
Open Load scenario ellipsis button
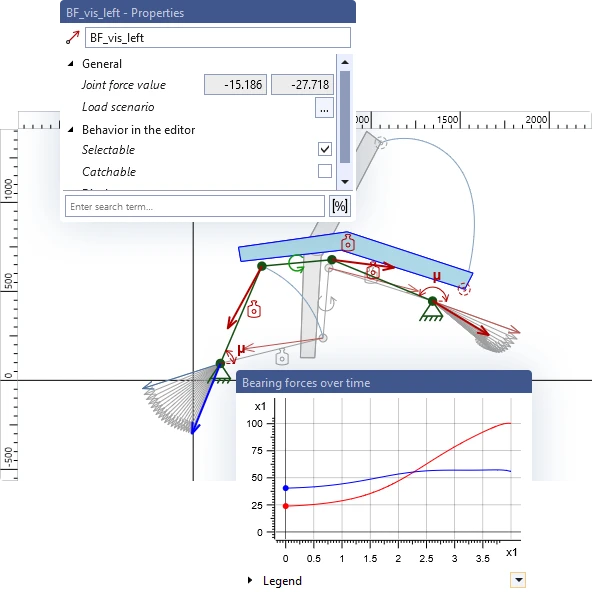pyautogui.click(x=324, y=108)
